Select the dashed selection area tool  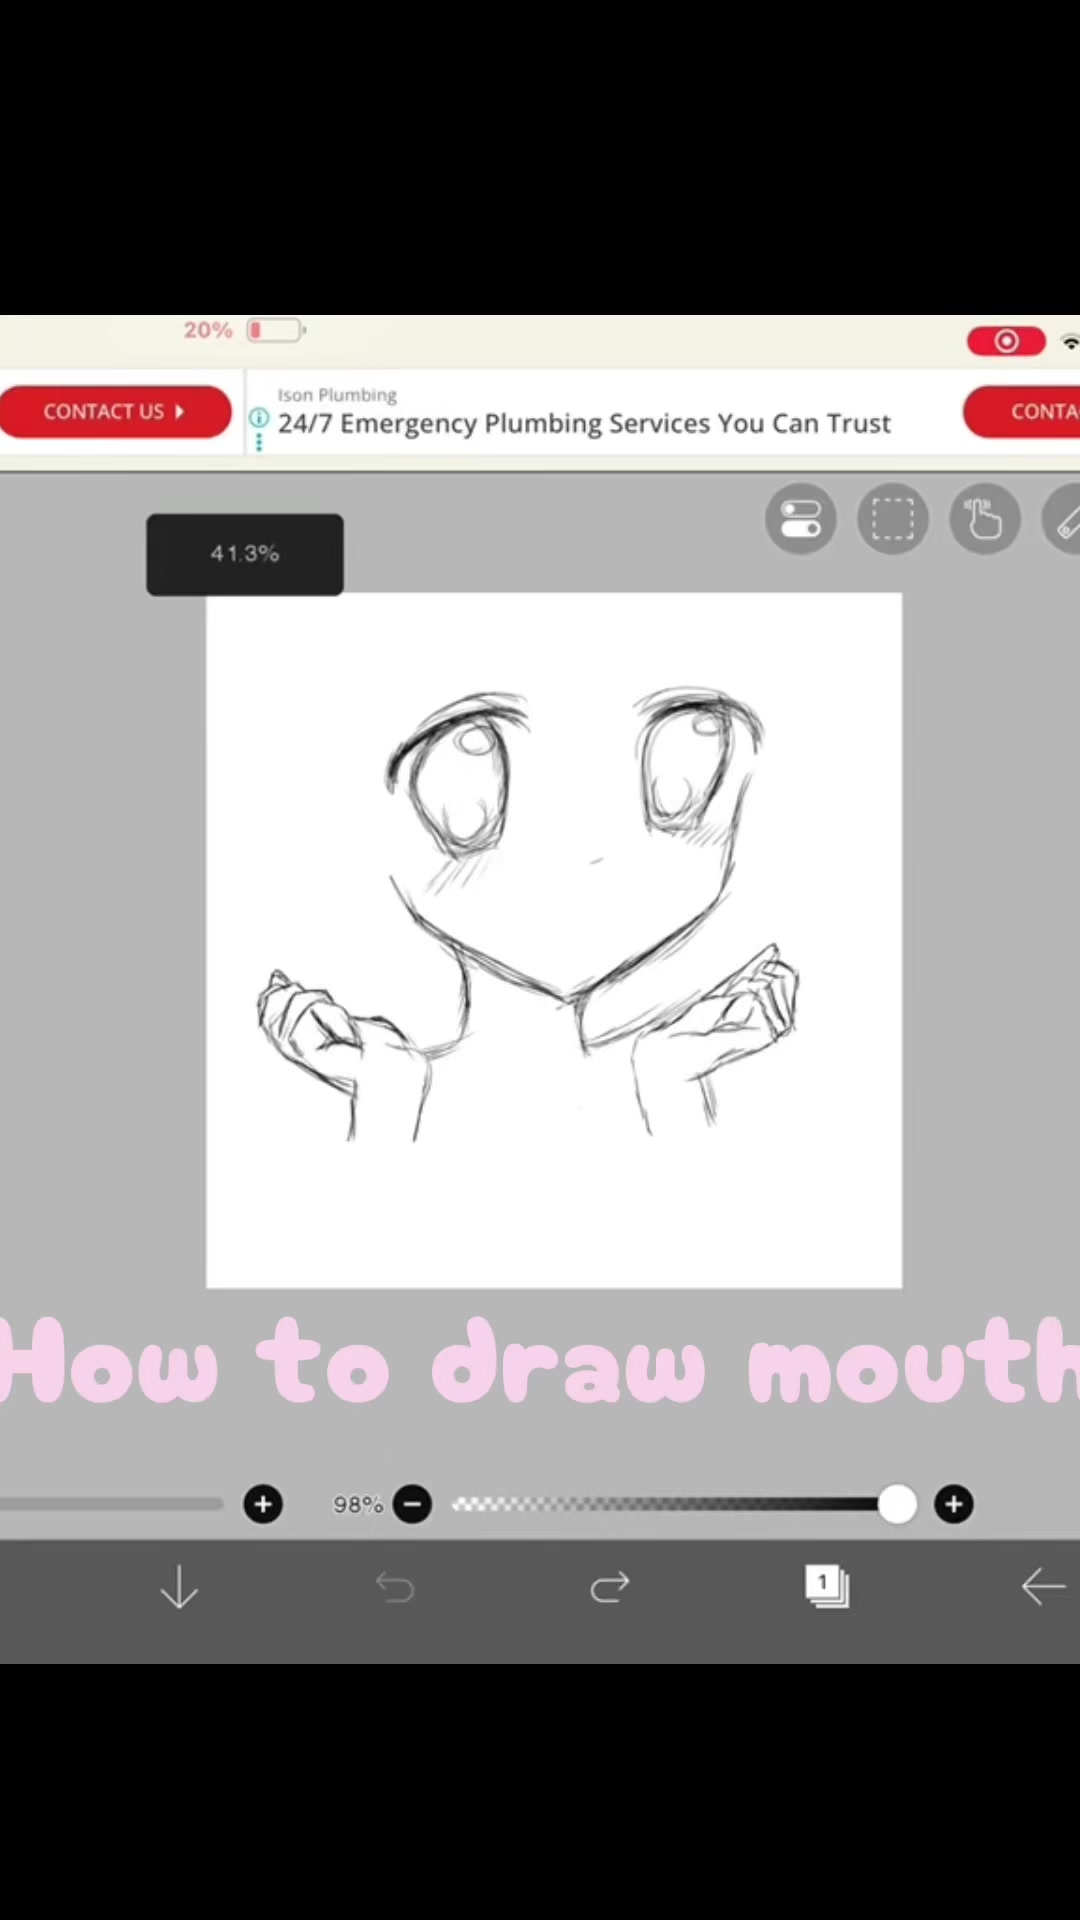893,519
